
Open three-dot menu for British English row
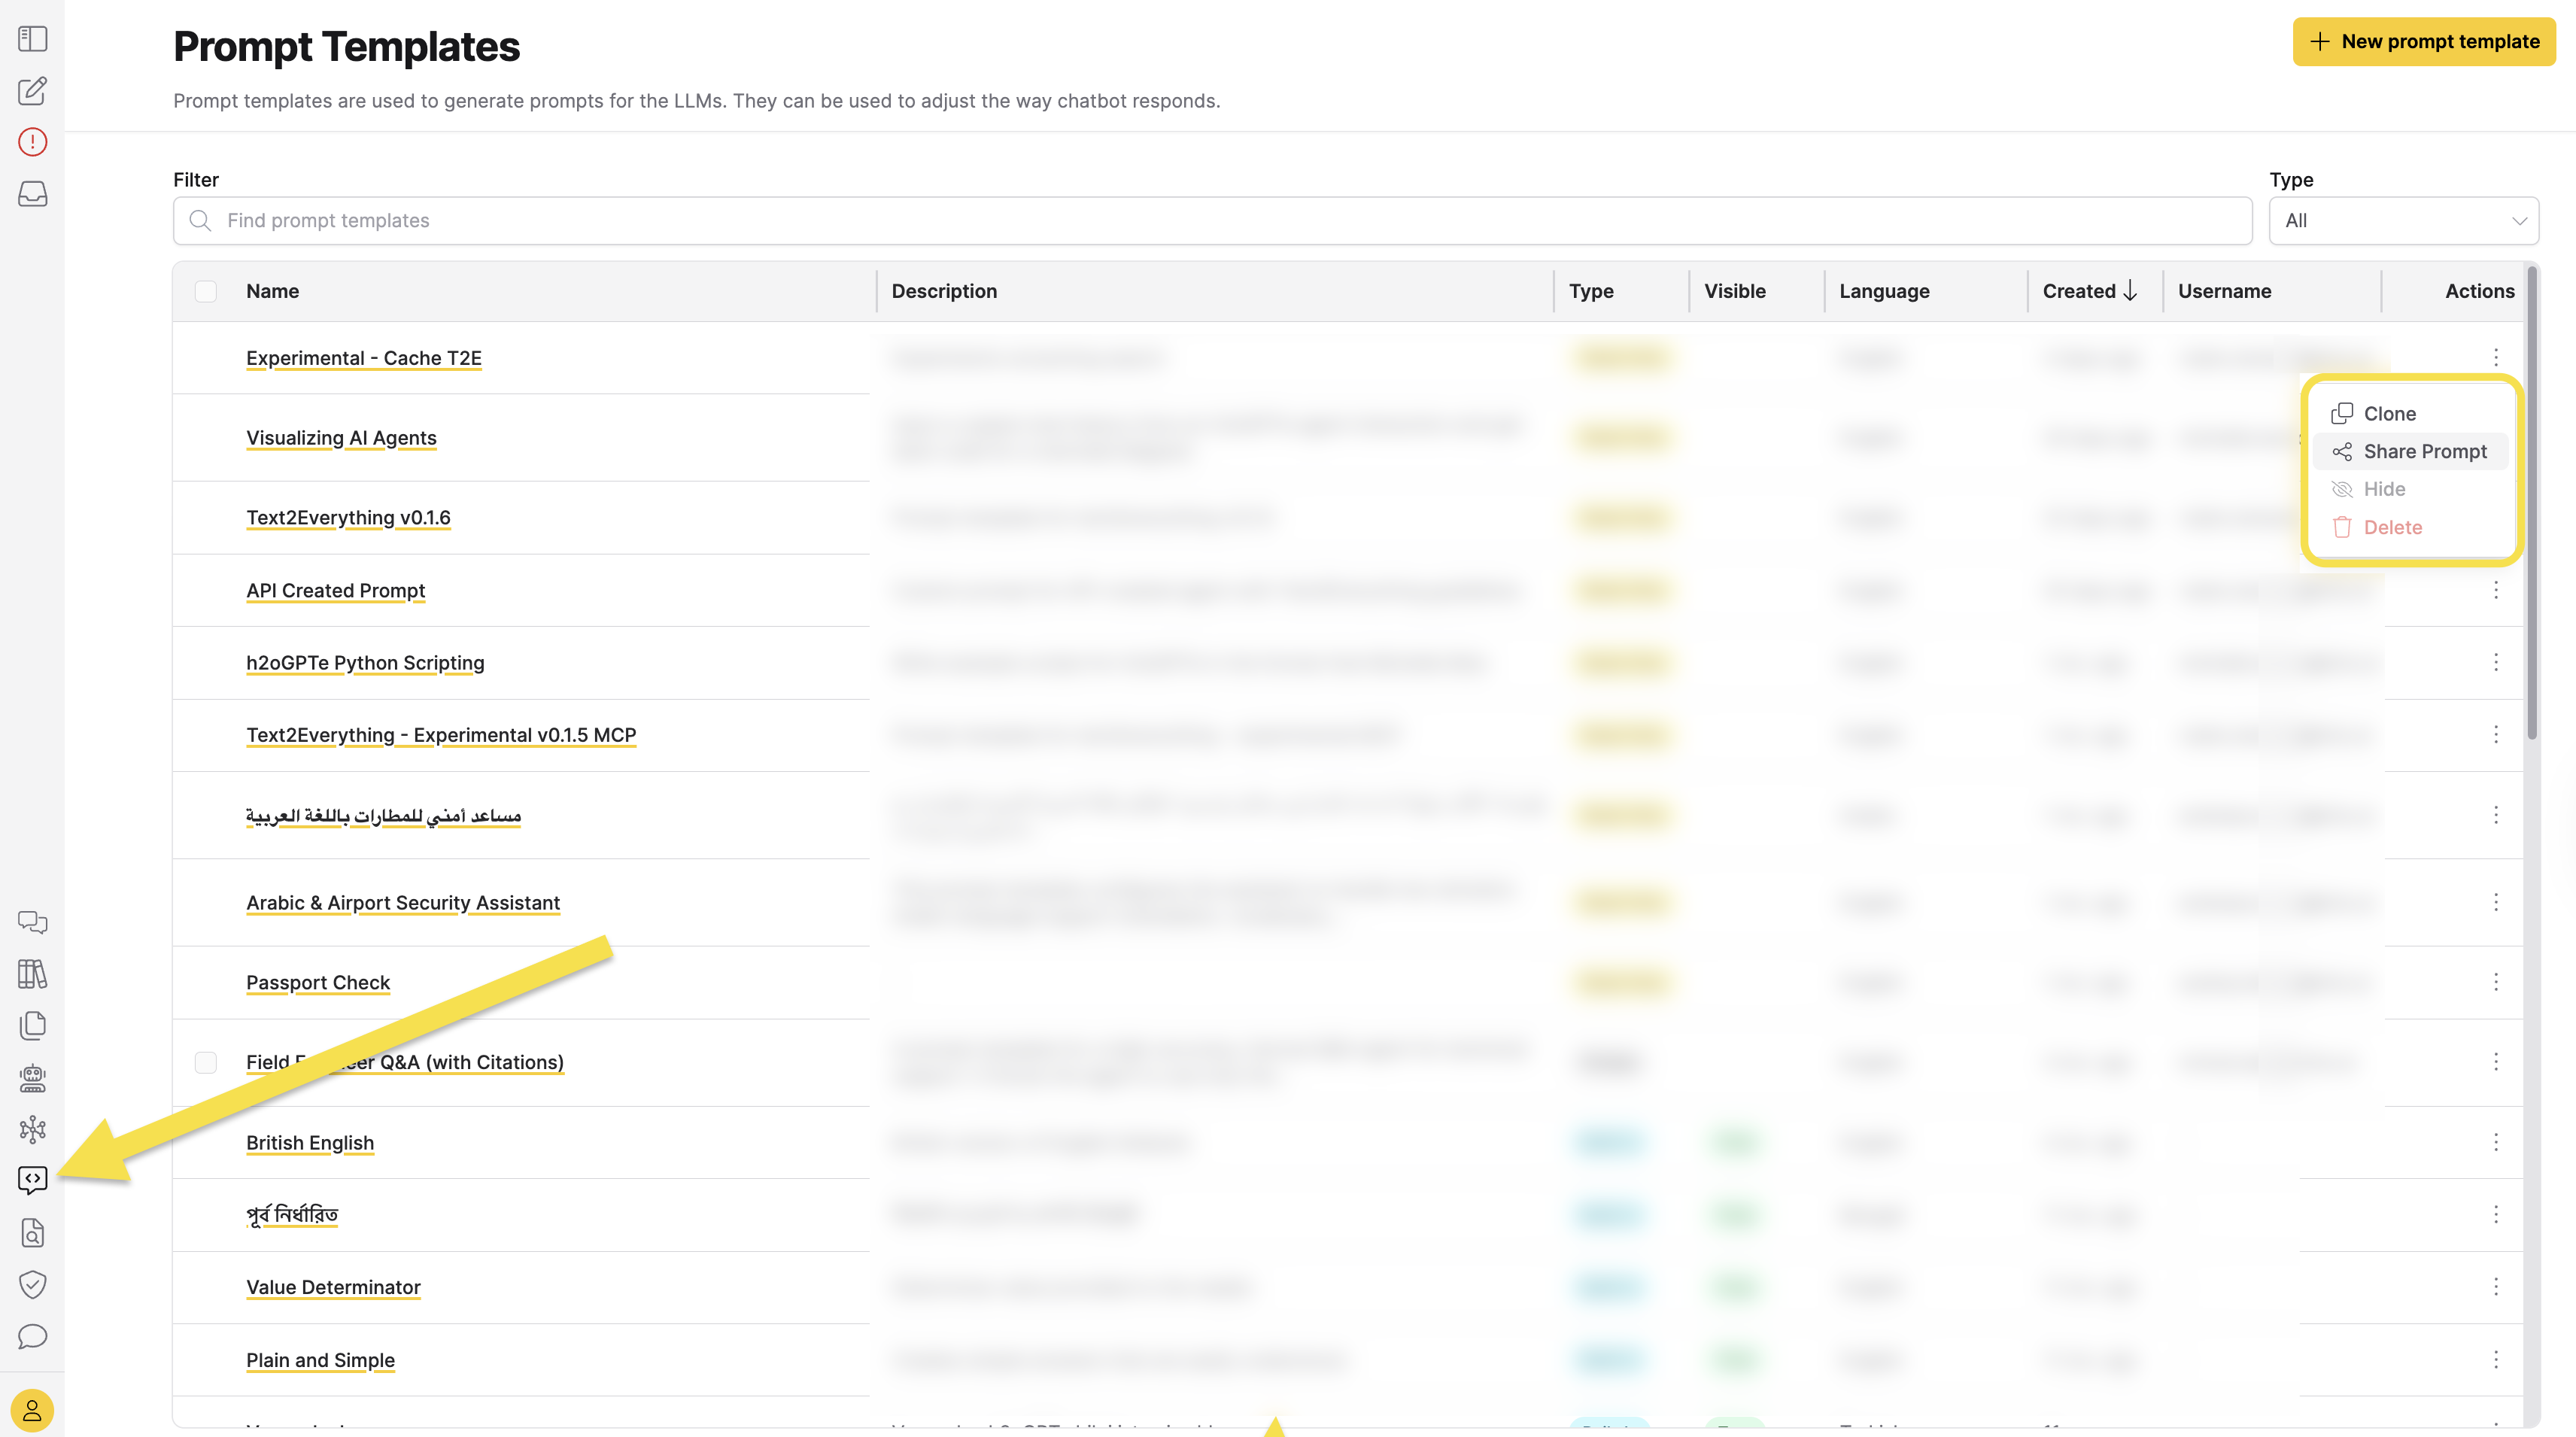tap(2495, 1142)
